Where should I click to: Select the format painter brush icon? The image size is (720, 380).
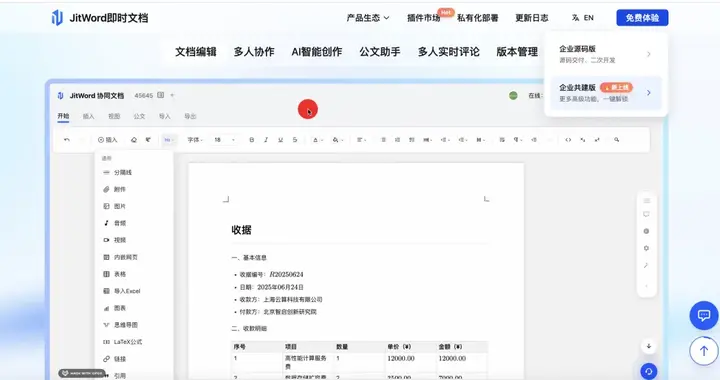click(148, 140)
